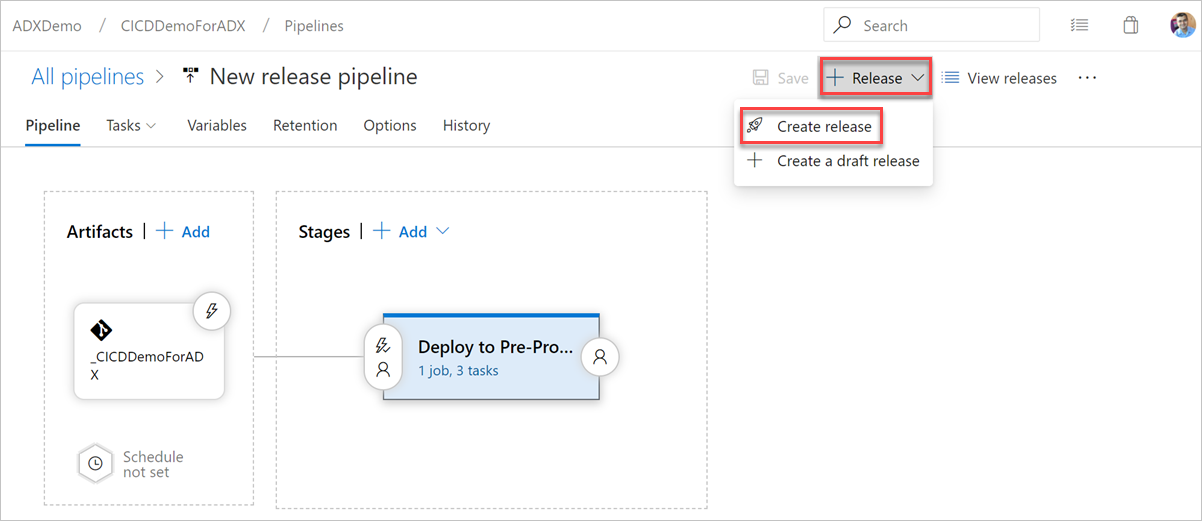Select Create release from the menu
The image size is (1202, 521).
[x=823, y=126]
